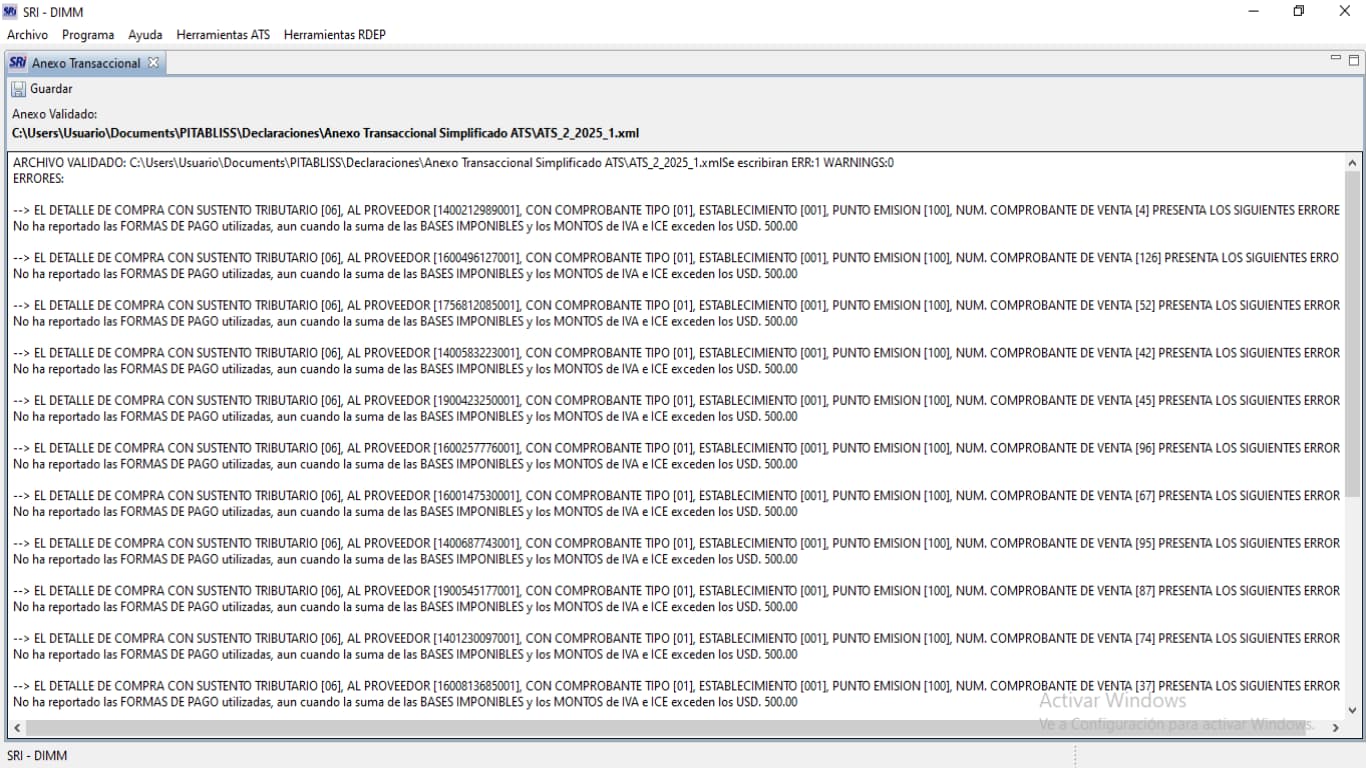Minimize the Anexo Transaccional panel
The image size is (1366, 768).
[x=1336, y=59]
